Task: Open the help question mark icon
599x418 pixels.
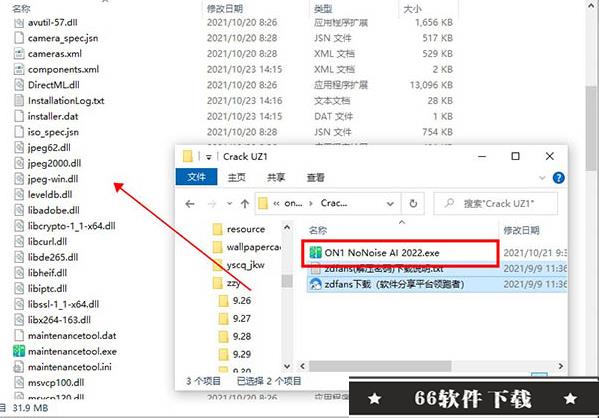Action: (558, 178)
